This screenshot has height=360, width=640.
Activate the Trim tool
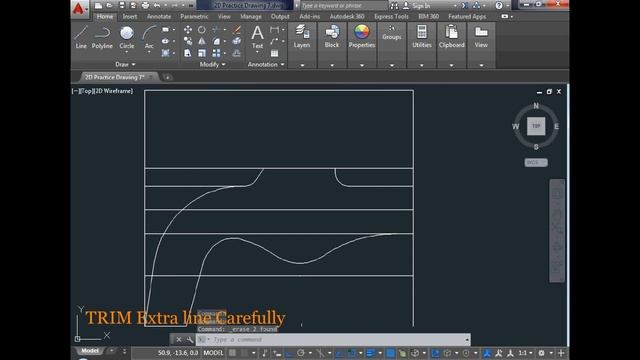tap(216, 30)
